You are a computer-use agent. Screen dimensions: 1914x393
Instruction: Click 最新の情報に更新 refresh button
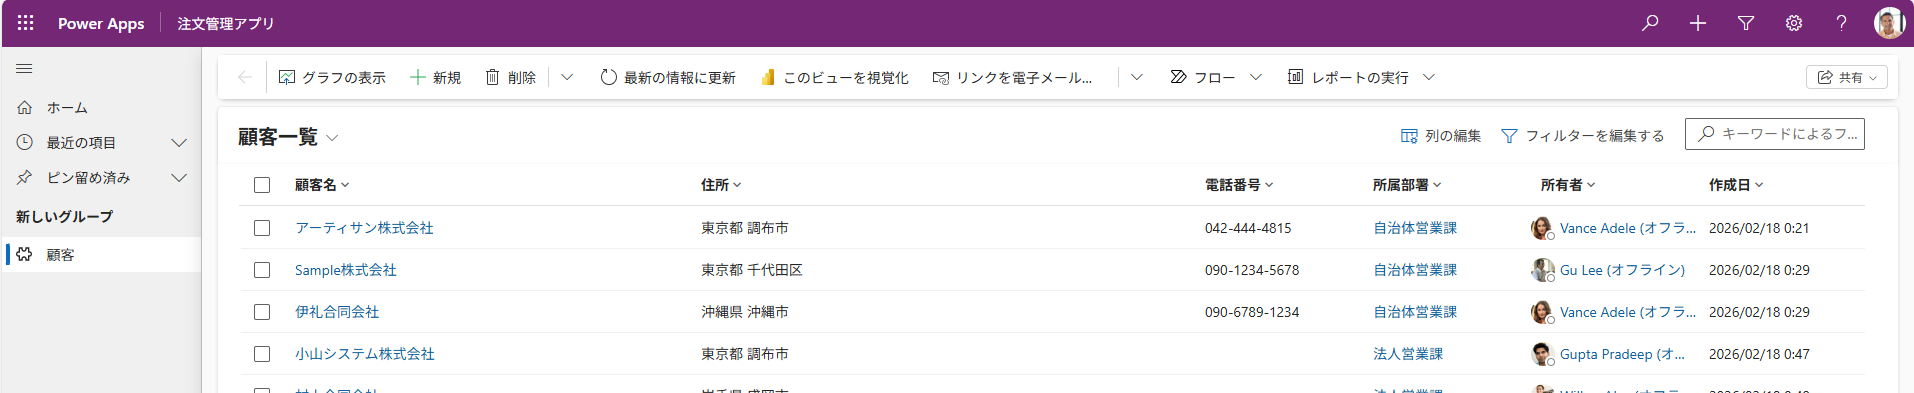point(668,77)
